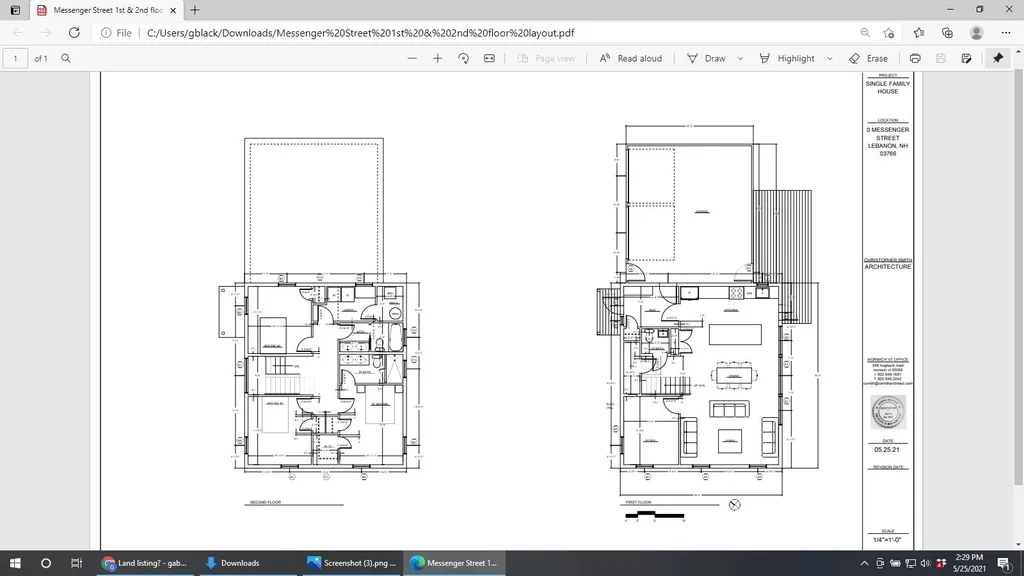Image resolution: width=1024 pixels, height=576 pixels.
Task: Expand the Highlight color dropdown arrow
Action: [830, 58]
